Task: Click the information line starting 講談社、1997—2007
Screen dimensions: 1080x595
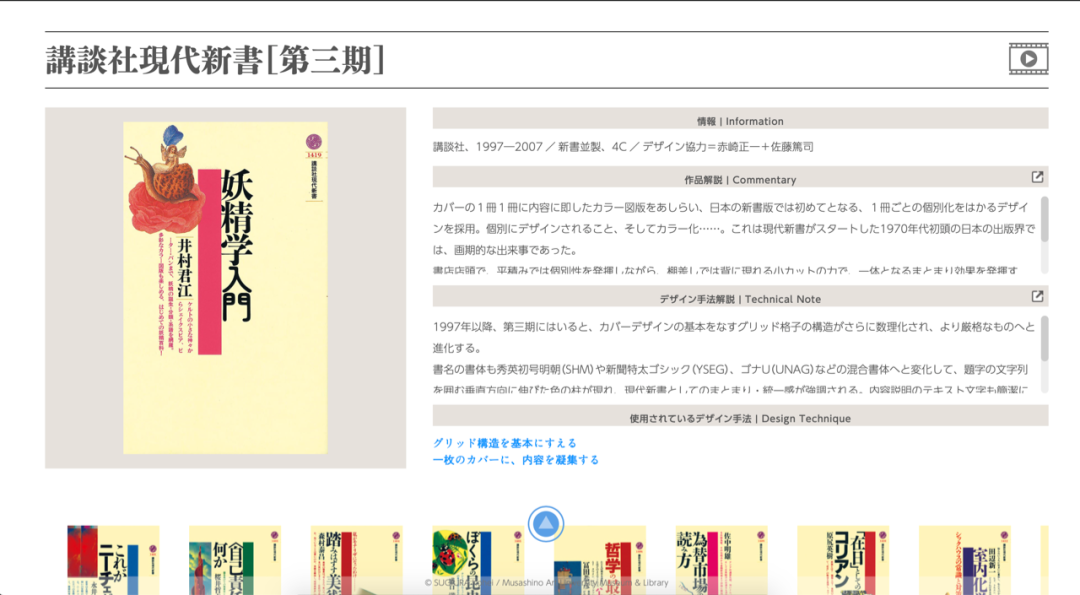Action: click(623, 147)
